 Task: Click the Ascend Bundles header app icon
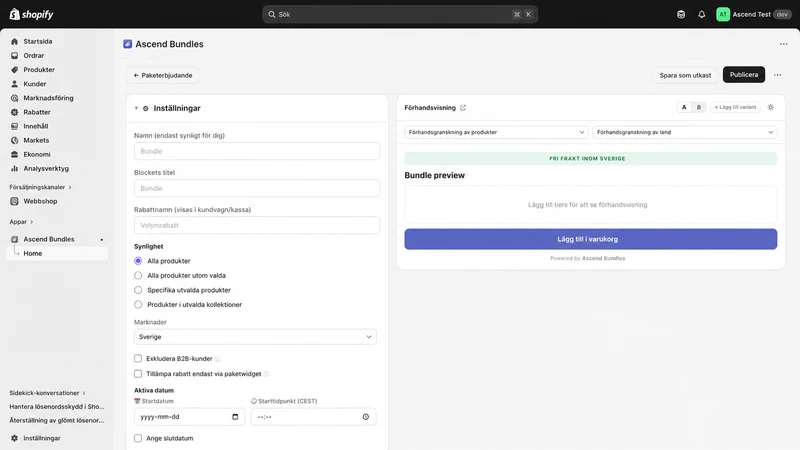coord(128,44)
